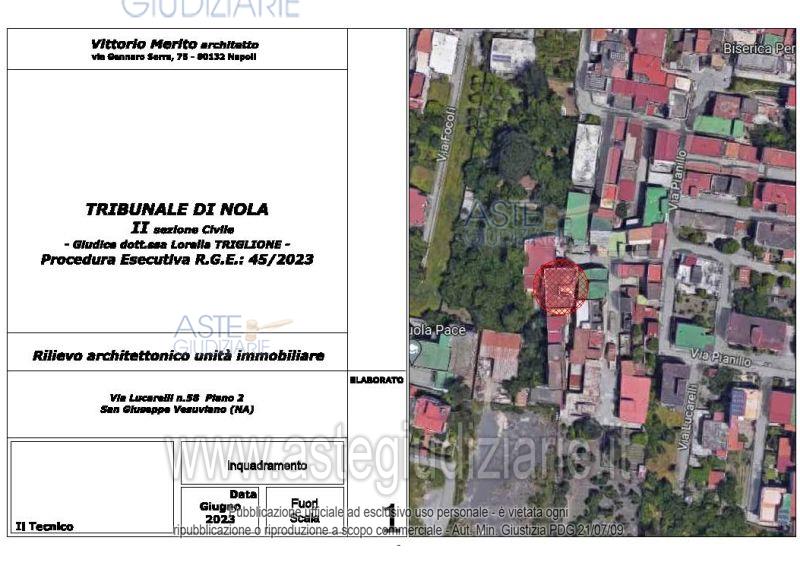
Task: Click the red hatched circle property marker
Action: click(x=561, y=287)
